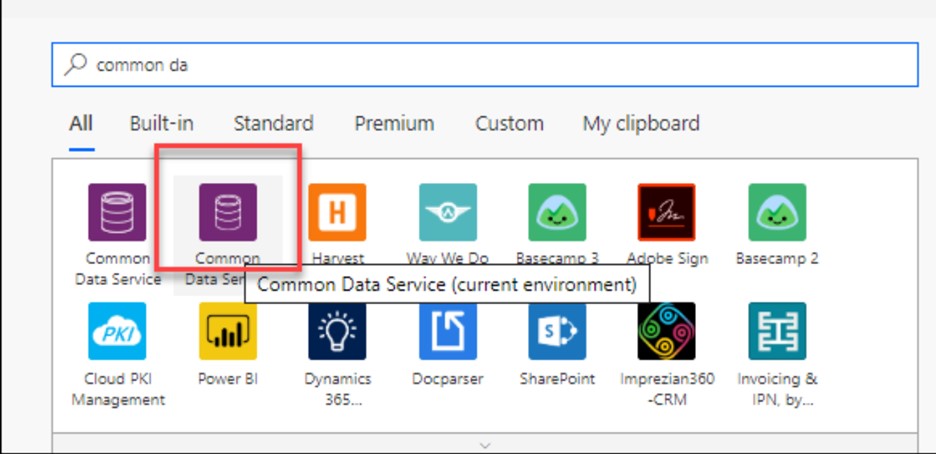Choose the Way We Do connector icon

(448, 212)
